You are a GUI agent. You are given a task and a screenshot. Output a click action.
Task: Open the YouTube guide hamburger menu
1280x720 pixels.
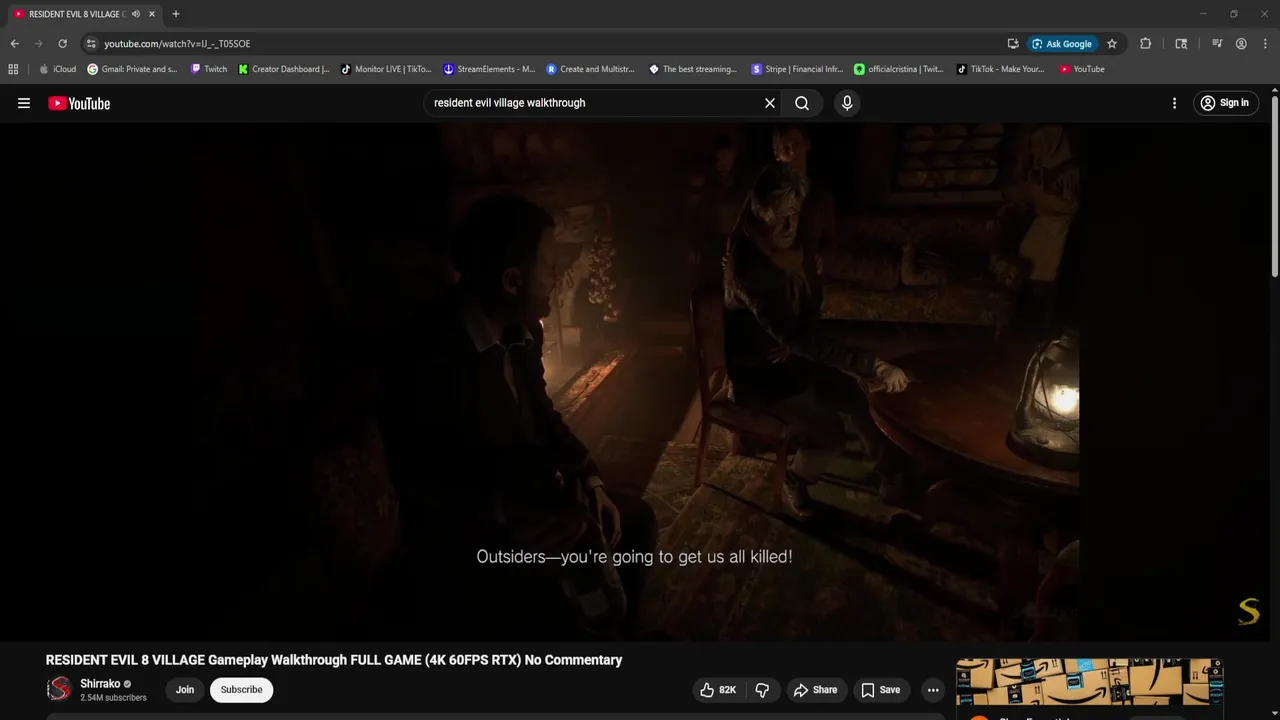[24, 103]
